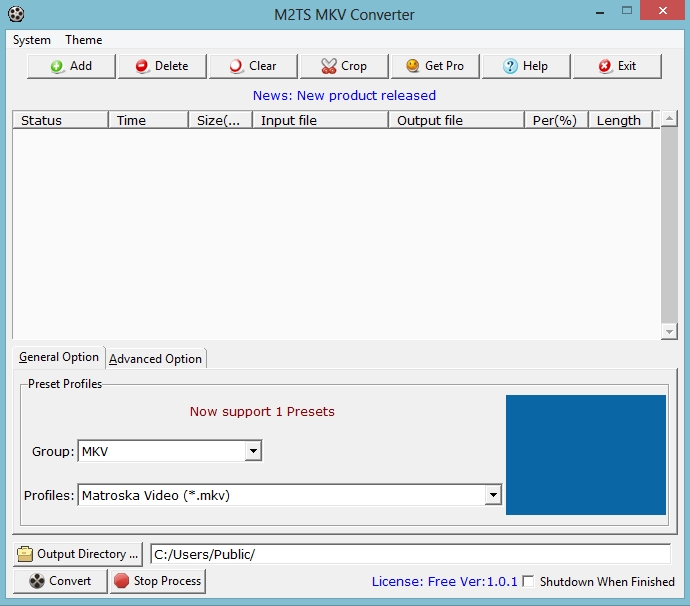This screenshot has width=690, height=606.
Task: Click the Output Directory folder button
Action: click(78, 554)
